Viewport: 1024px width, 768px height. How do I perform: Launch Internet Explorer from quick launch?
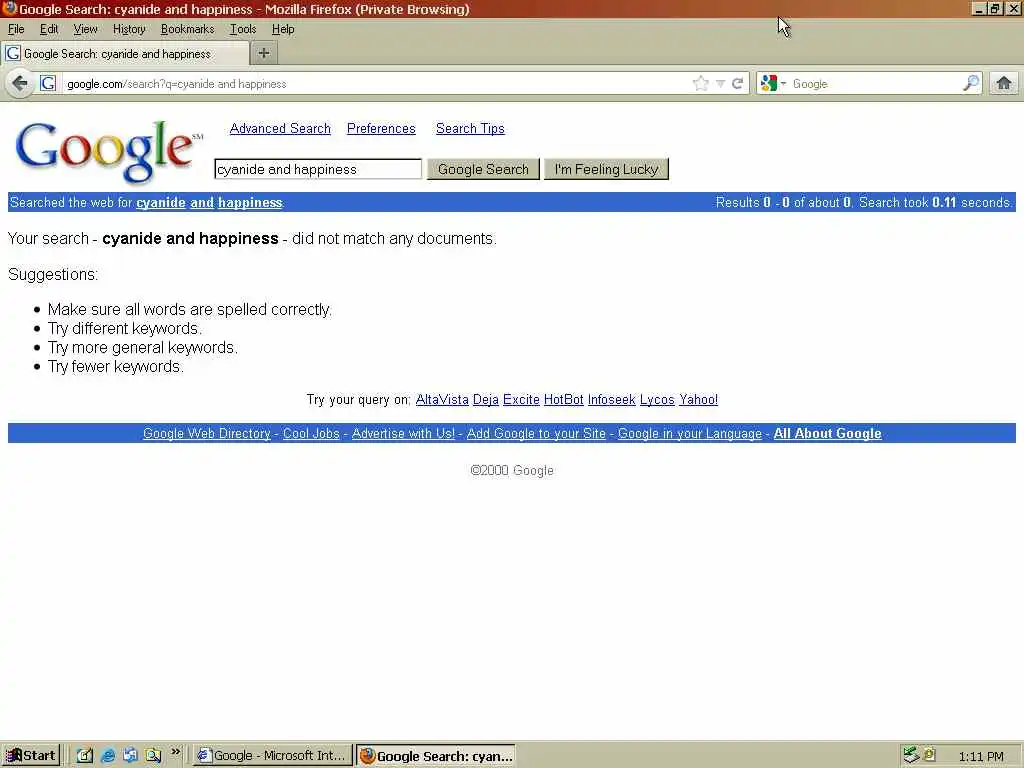108,756
